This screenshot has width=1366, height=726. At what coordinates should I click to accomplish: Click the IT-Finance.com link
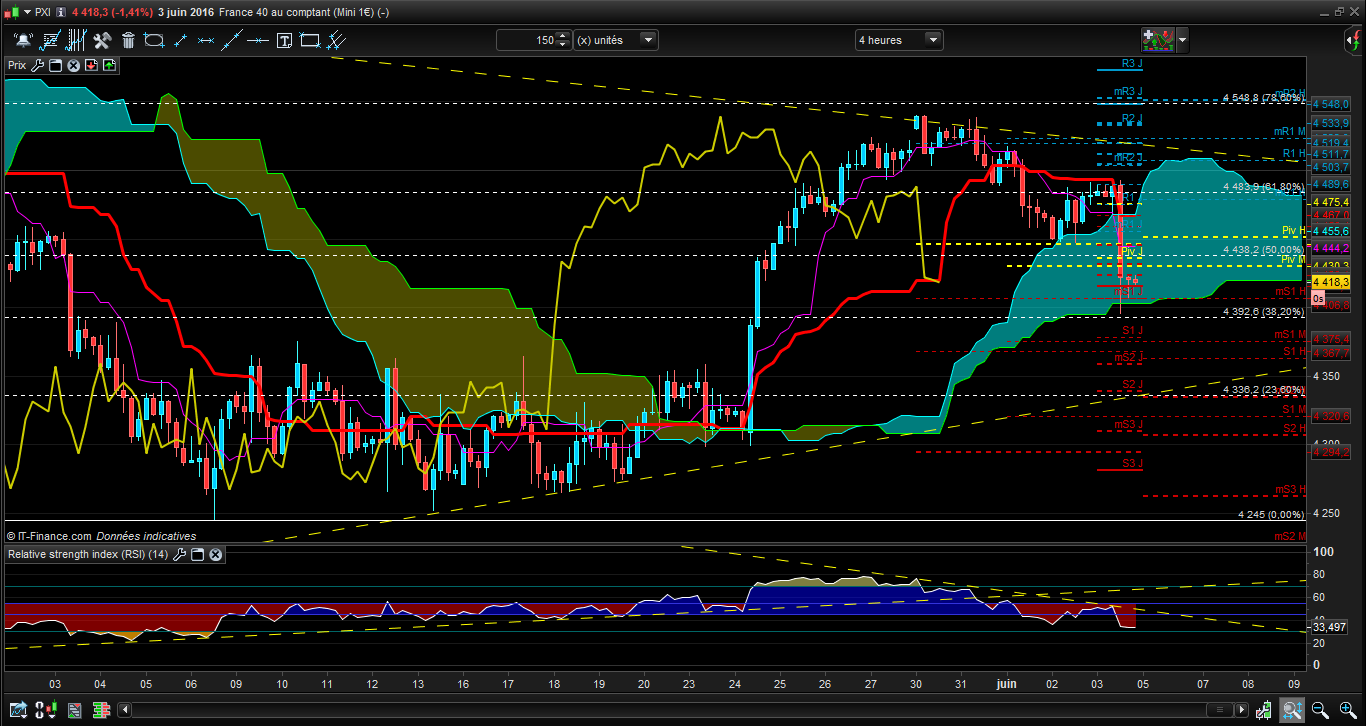coord(55,537)
